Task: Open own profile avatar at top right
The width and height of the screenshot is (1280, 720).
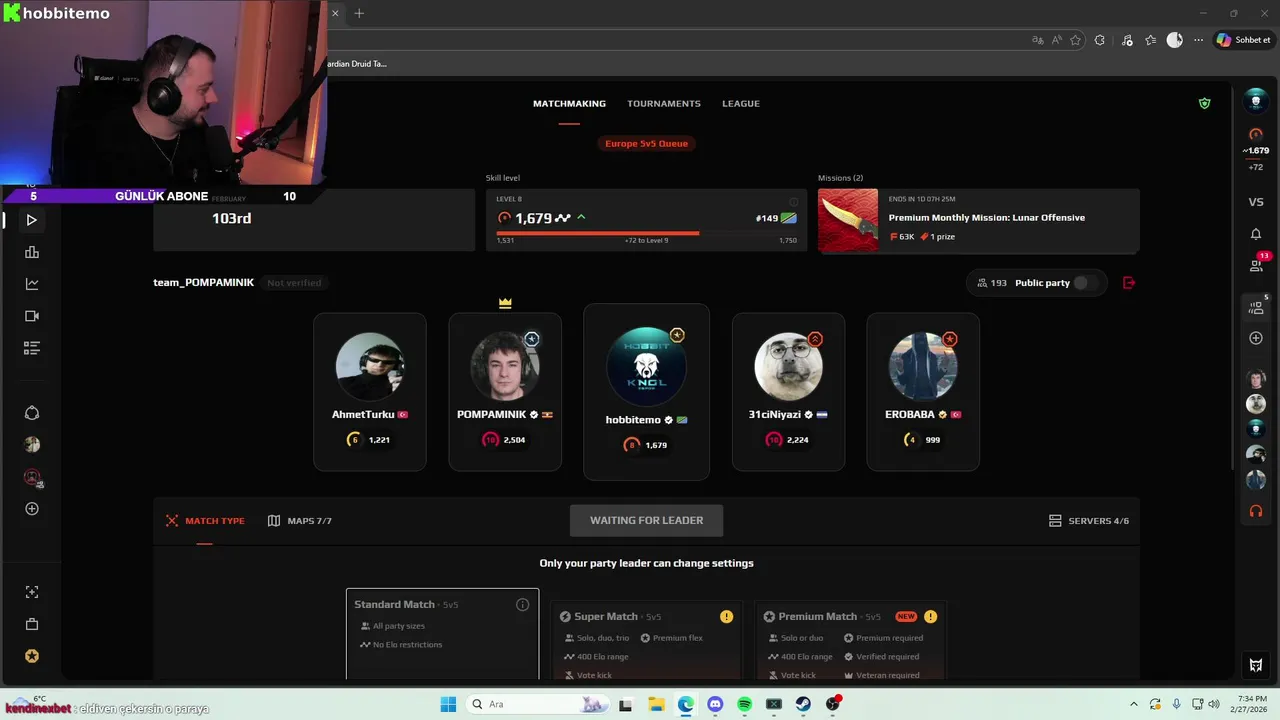Action: click(1256, 101)
